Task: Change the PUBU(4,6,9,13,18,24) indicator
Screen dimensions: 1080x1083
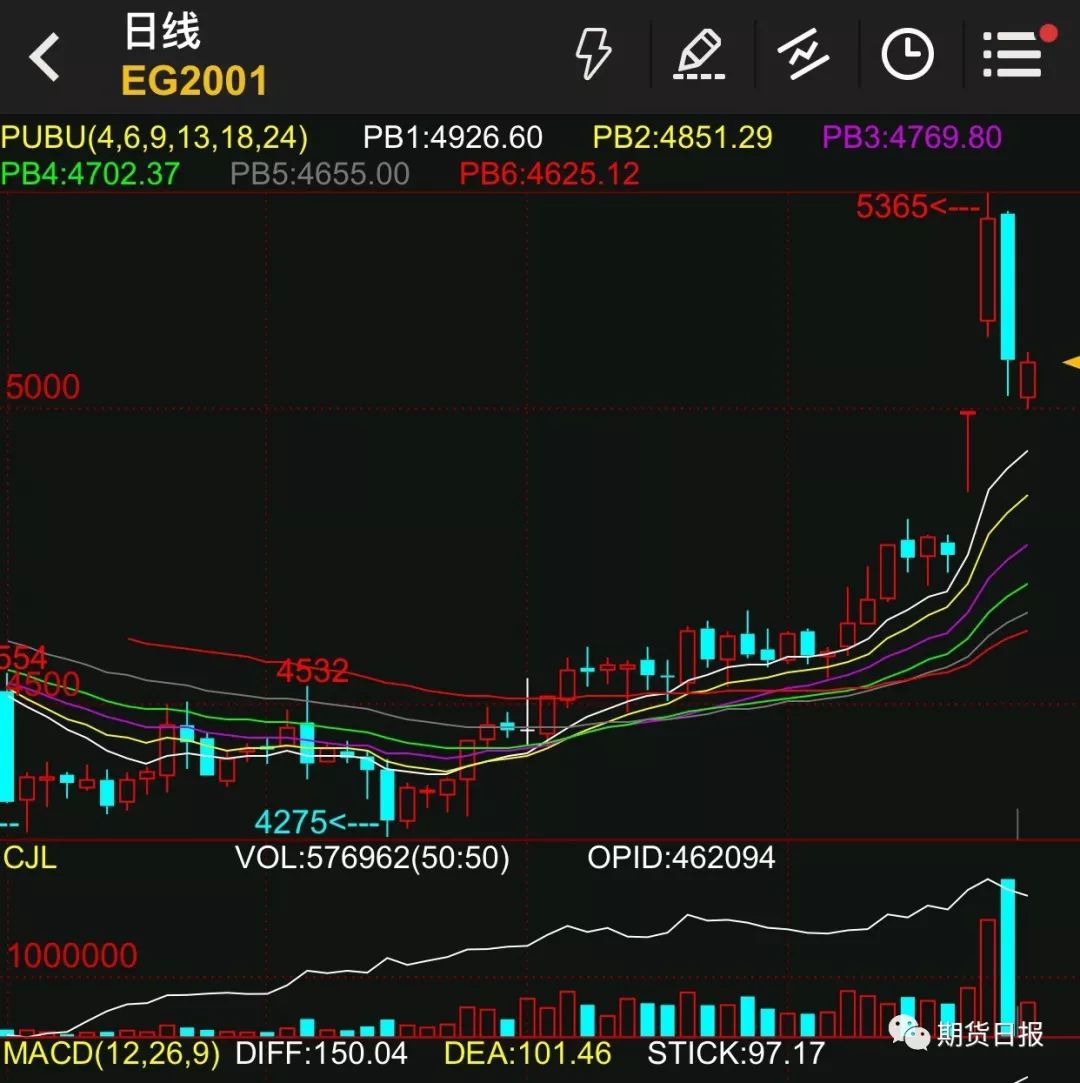Action: tap(155, 137)
